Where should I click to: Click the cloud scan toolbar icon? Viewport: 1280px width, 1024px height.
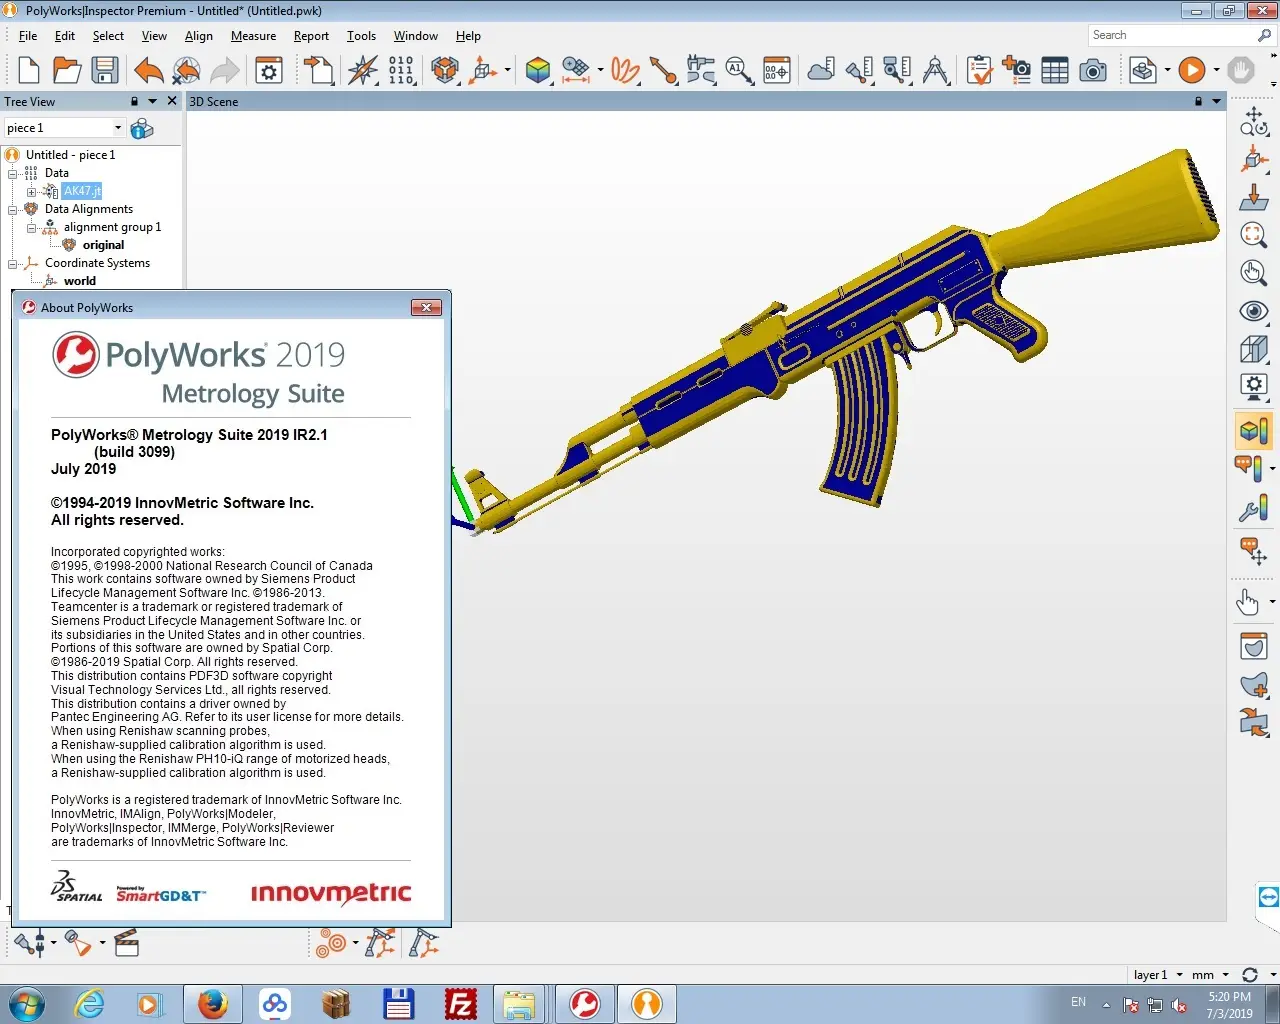(821, 70)
